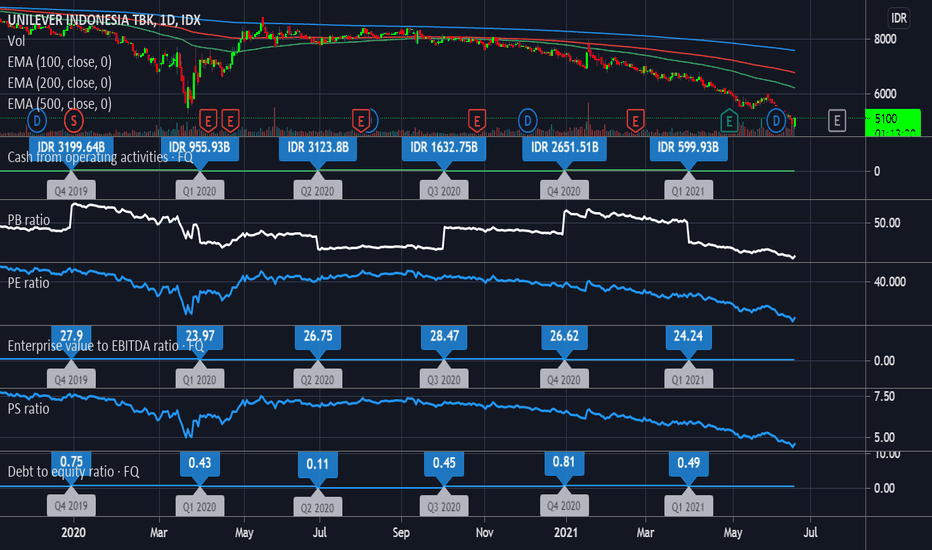Click the 8000 price axis label
Image resolution: width=932 pixels, height=550 pixels.
[x=884, y=39]
